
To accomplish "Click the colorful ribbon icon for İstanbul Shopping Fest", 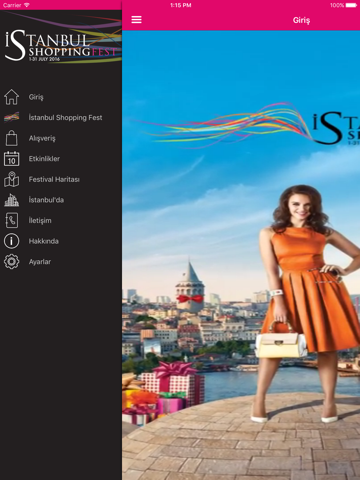I will [x=11, y=117].
